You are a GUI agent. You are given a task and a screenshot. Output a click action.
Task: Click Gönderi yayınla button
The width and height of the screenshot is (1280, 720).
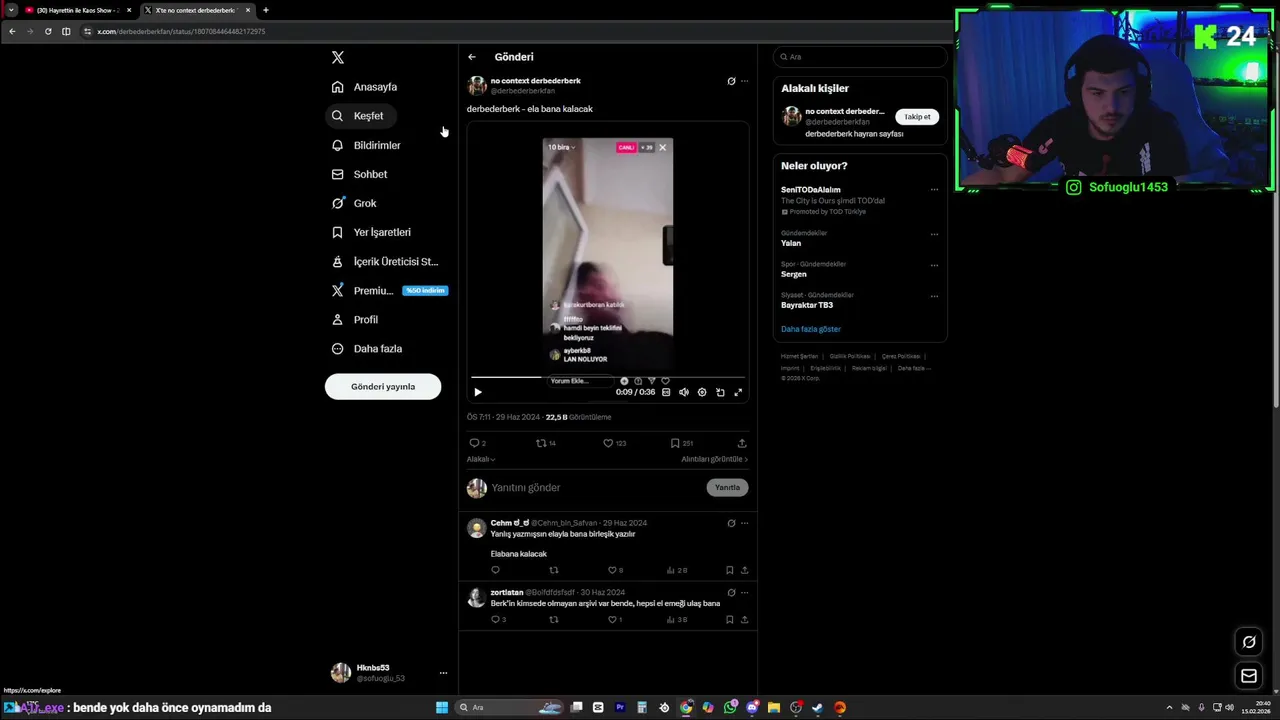383,386
